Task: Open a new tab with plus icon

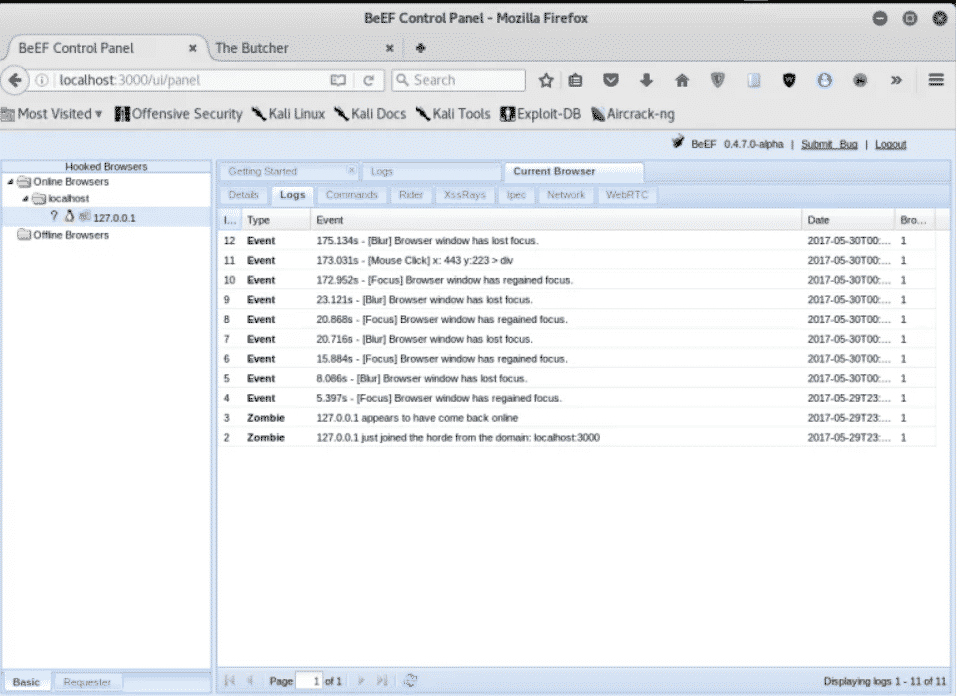Action: [x=420, y=48]
